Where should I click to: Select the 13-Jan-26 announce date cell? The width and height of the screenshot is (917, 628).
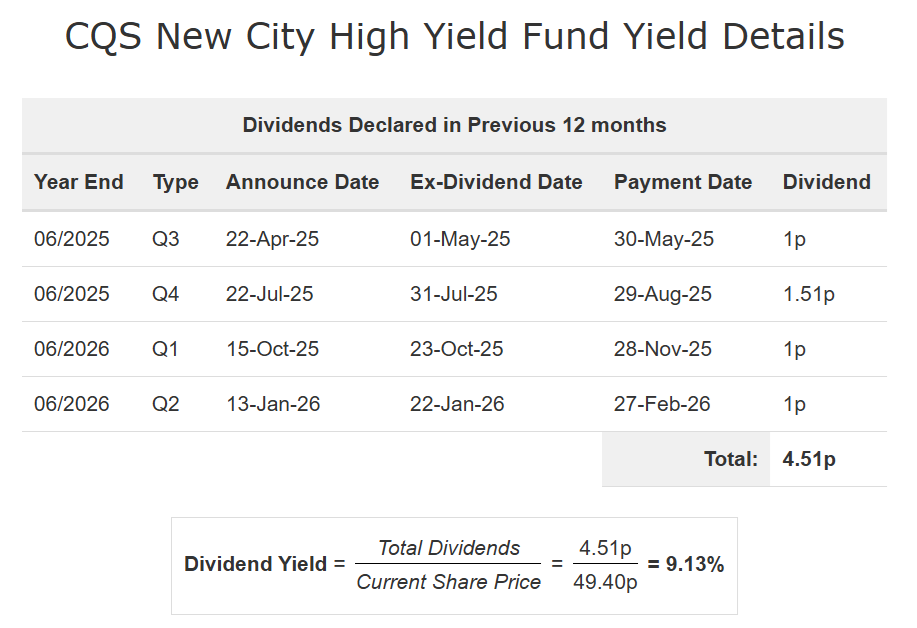click(x=272, y=405)
